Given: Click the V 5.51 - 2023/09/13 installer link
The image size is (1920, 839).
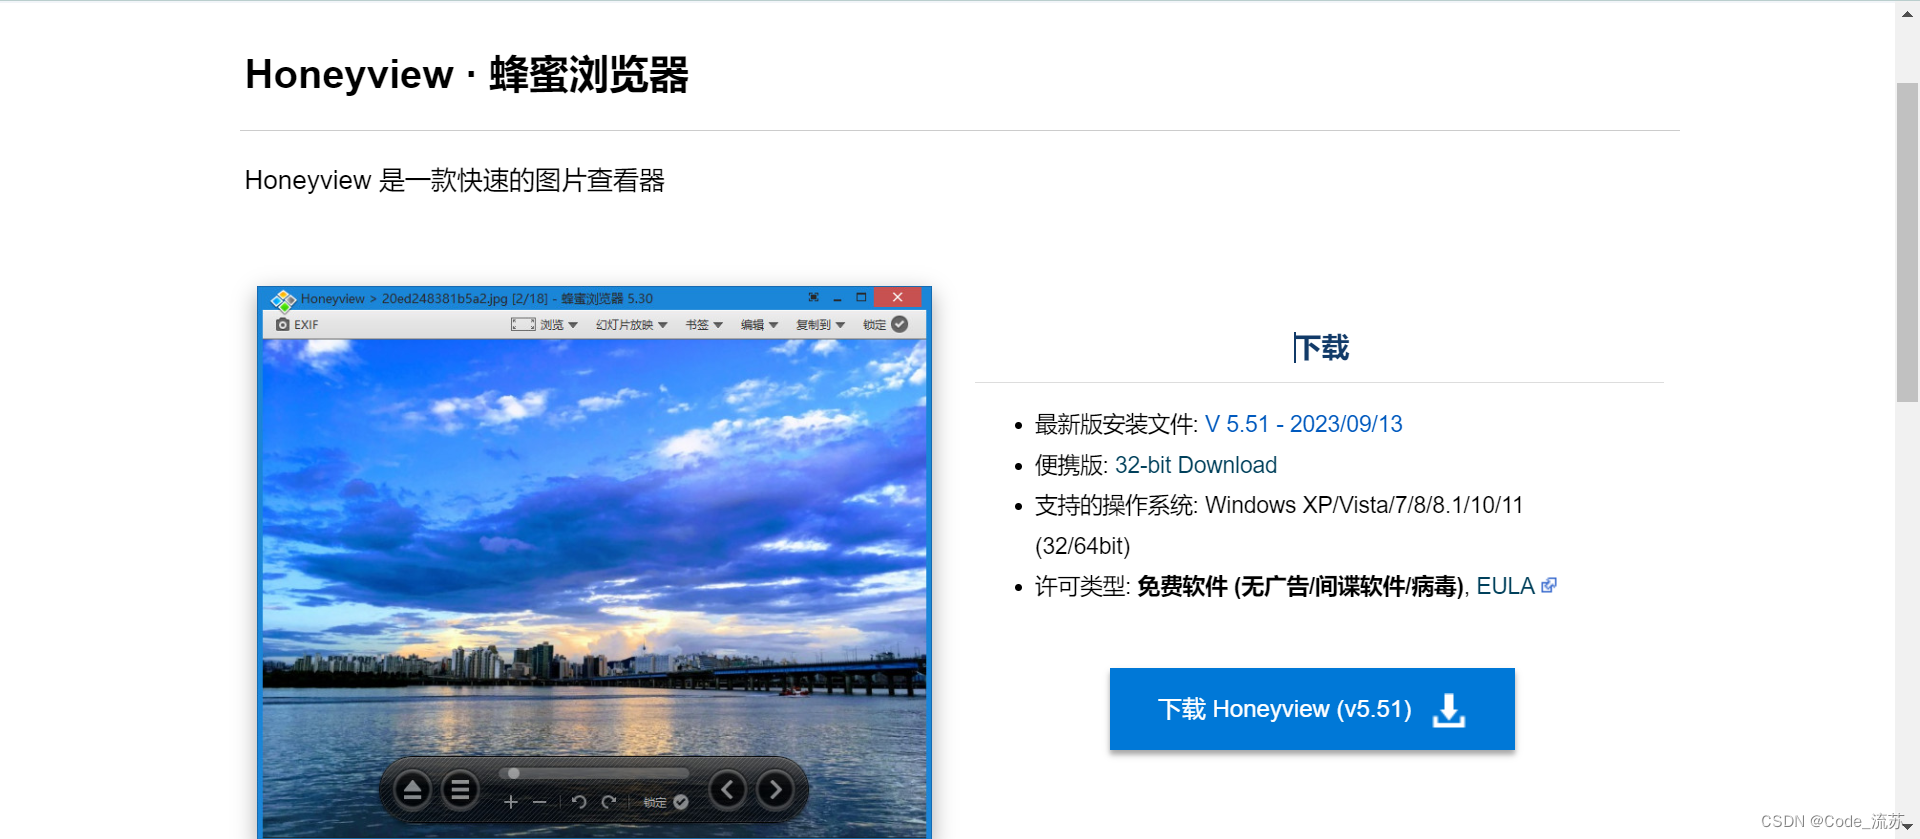Looking at the screenshot, I should pyautogui.click(x=1303, y=424).
